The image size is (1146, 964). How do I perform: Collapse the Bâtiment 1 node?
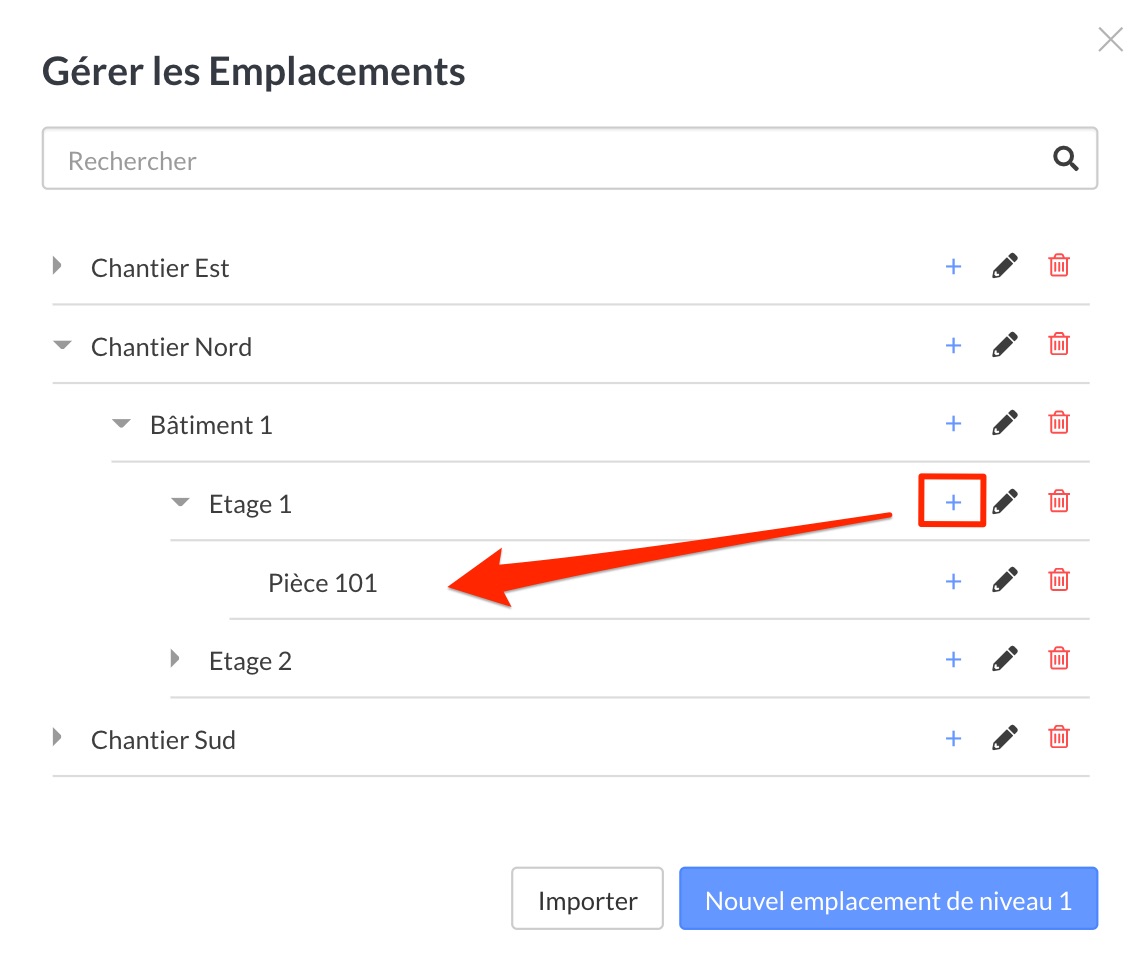121,423
